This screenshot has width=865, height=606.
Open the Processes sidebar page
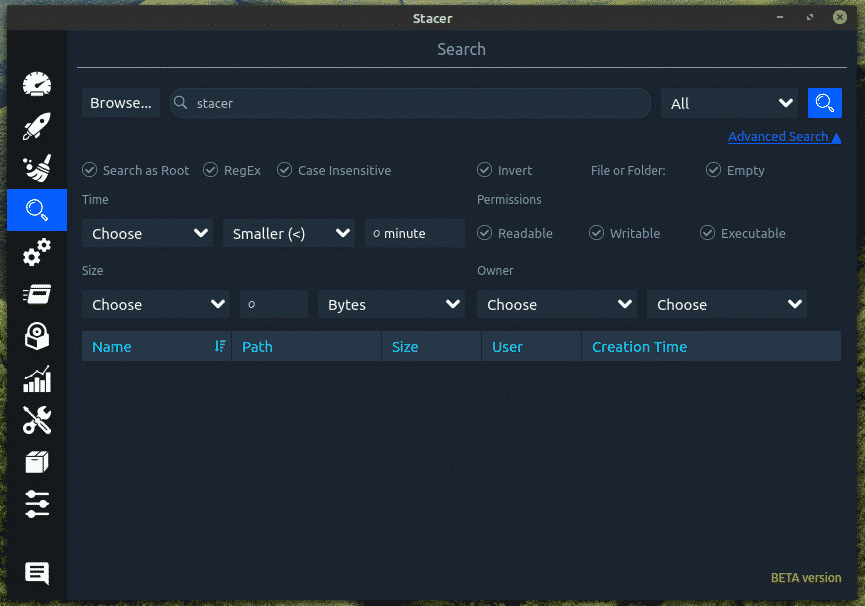37,294
